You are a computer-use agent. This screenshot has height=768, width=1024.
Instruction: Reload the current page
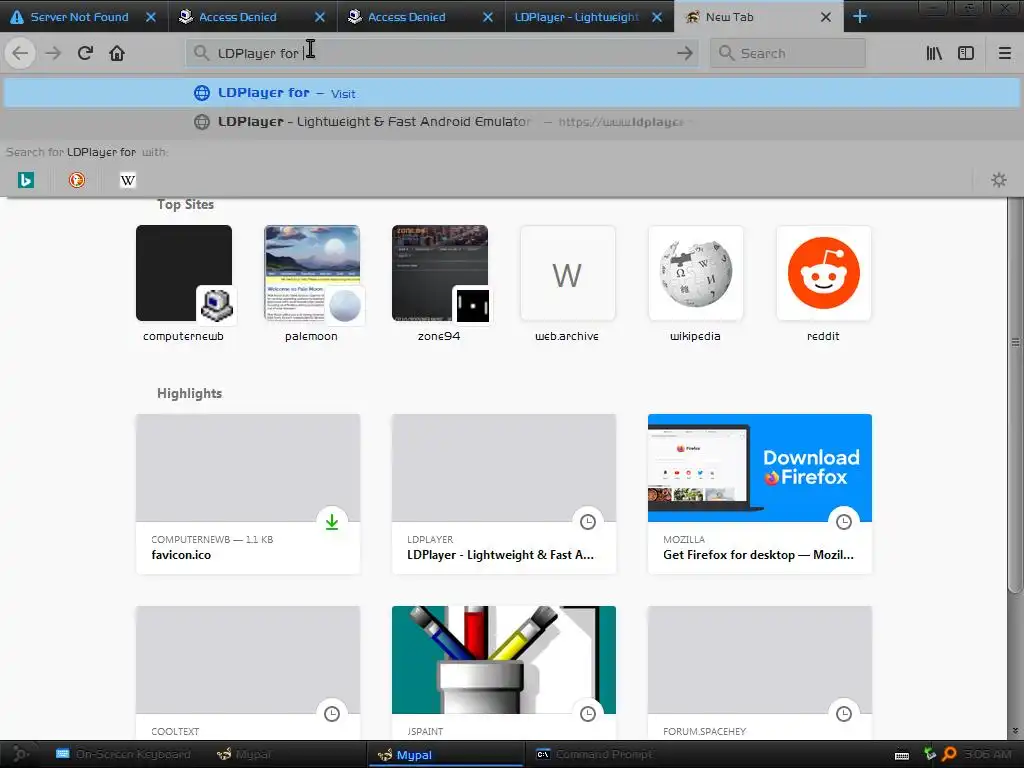tap(85, 54)
